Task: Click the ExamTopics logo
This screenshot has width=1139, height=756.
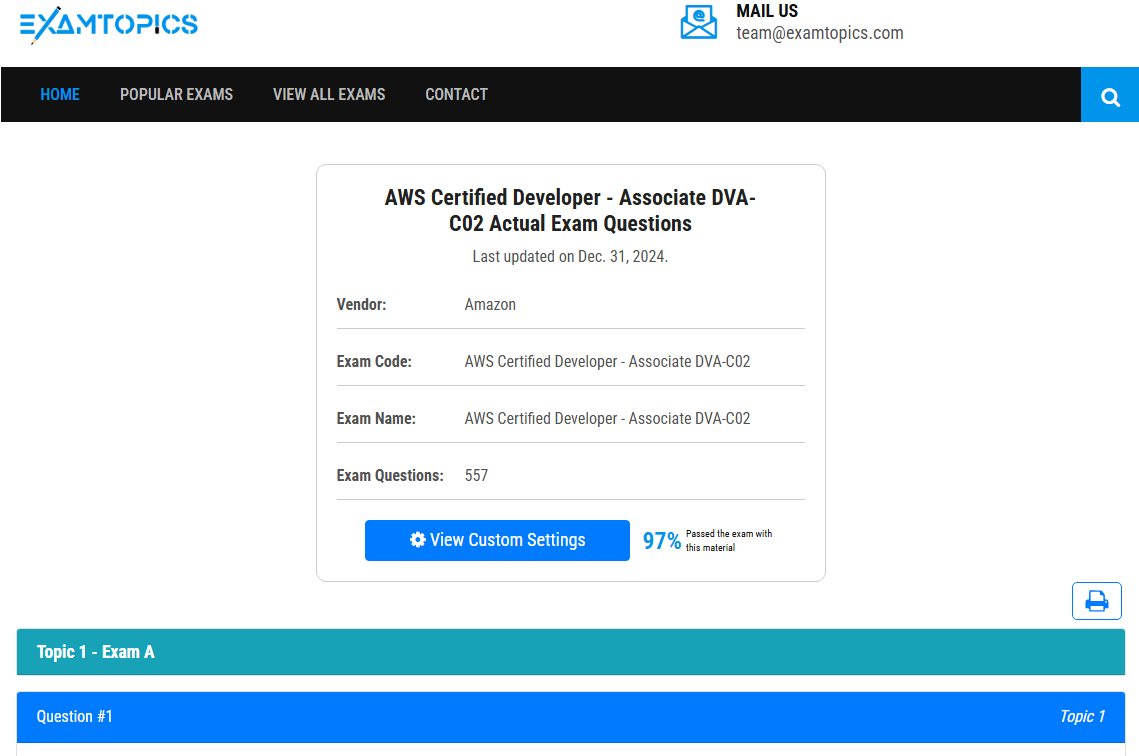Action: click(109, 25)
